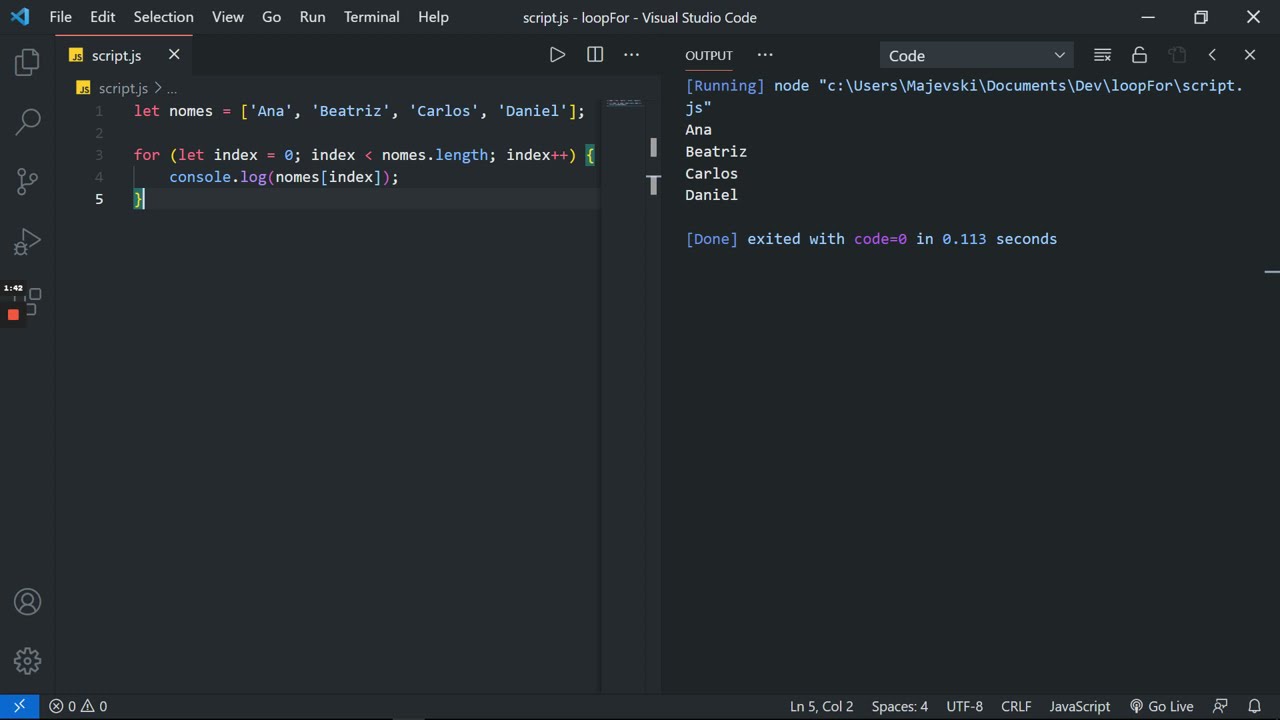Image resolution: width=1280 pixels, height=720 pixels.
Task: Open the Go menu
Action: pos(271,17)
